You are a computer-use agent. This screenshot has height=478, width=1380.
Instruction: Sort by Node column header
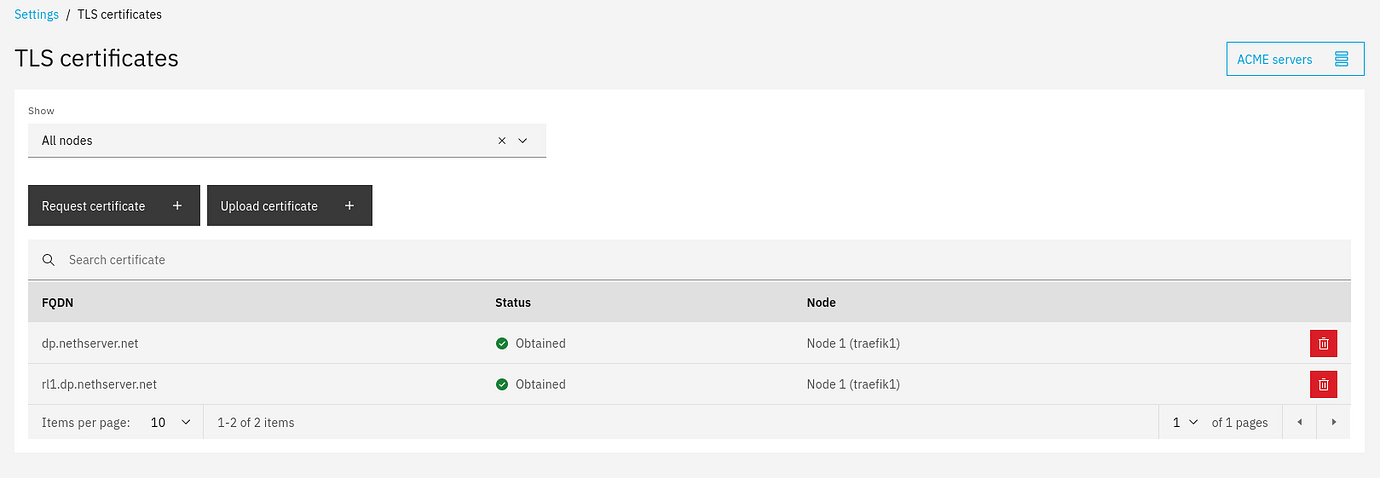click(821, 302)
